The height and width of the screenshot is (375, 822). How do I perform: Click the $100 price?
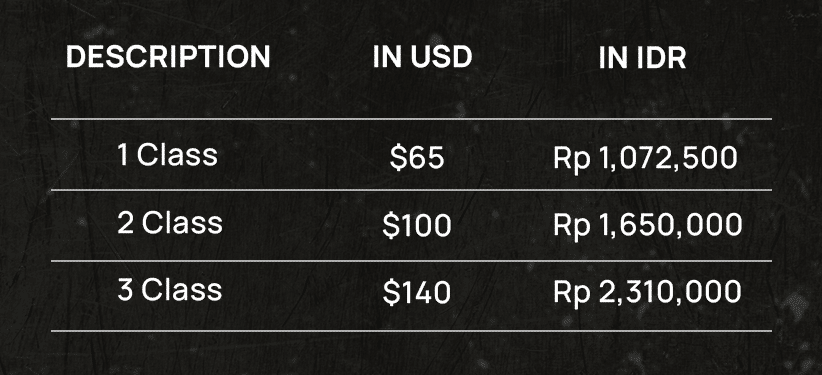click(x=417, y=226)
